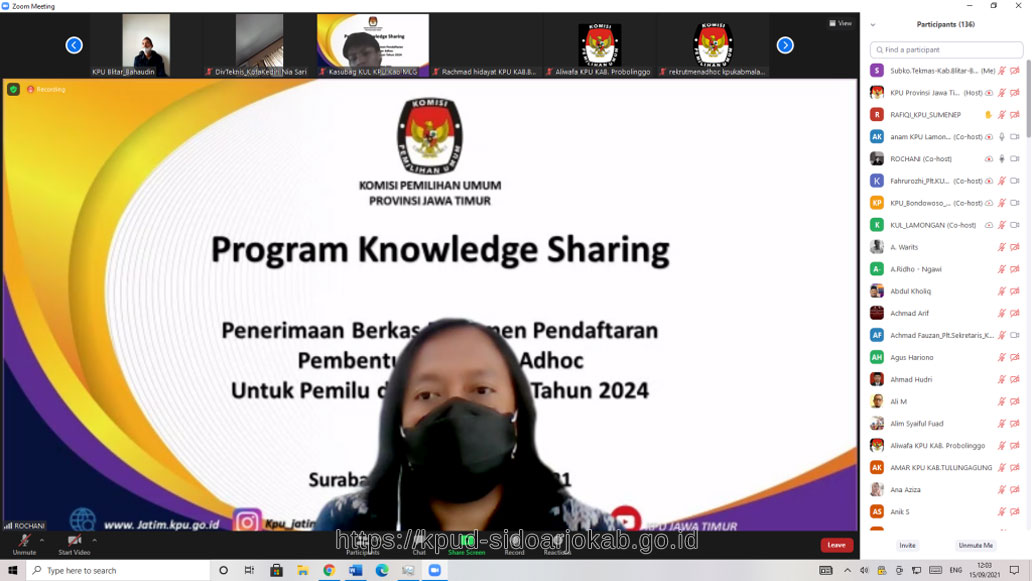Show previous video thumbnails with left arrow
The image size is (1032, 581).
(74, 45)
